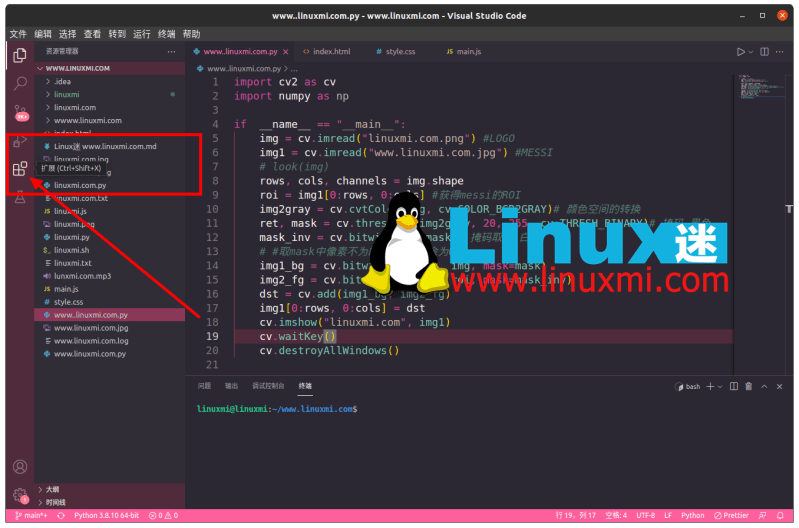This screenshot has width=799, height=528.
Task: Select Python 3.8.10 64-bit interpreter
Action: (x=106, y=516)
